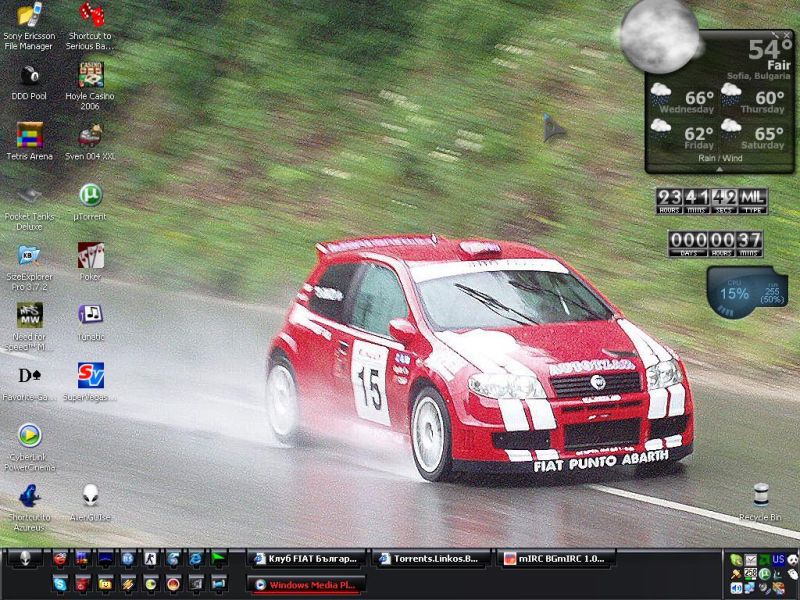Click the Saturday 65° forecast entry
Image resolution: width=800 pixels, height=600 pixels.
click(x=753, y=135)
